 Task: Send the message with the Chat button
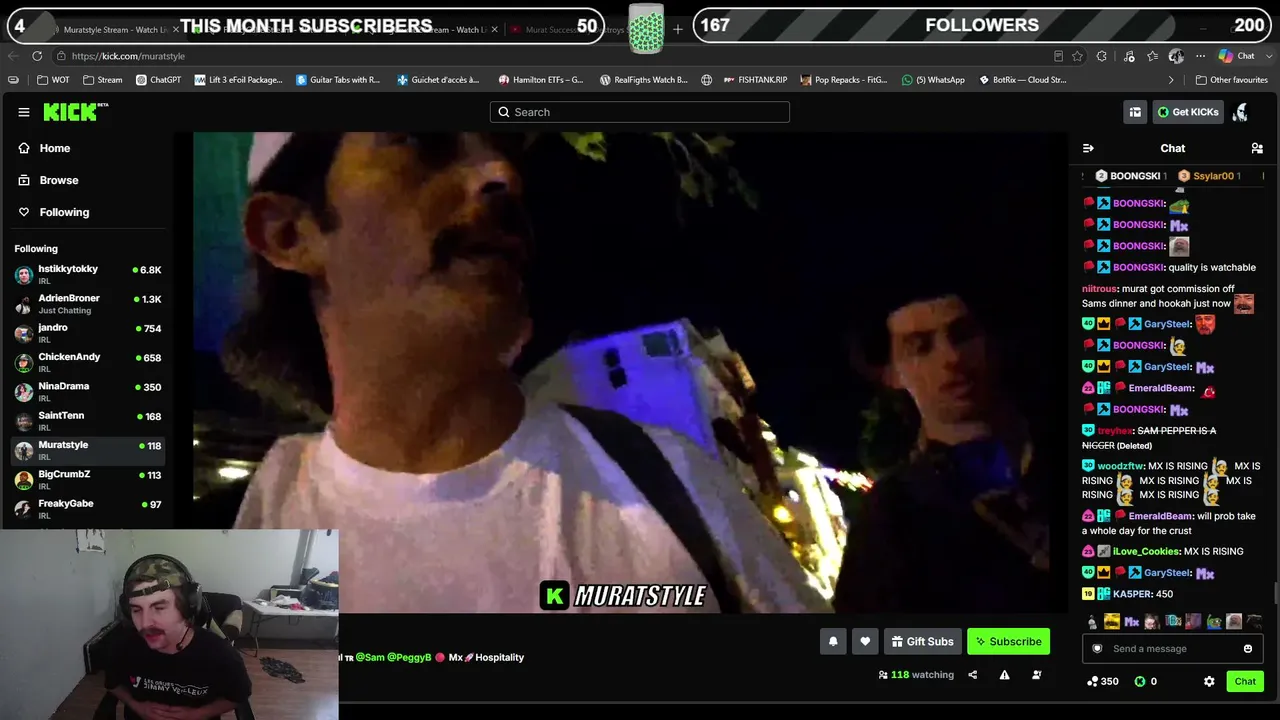point(1245,681)
